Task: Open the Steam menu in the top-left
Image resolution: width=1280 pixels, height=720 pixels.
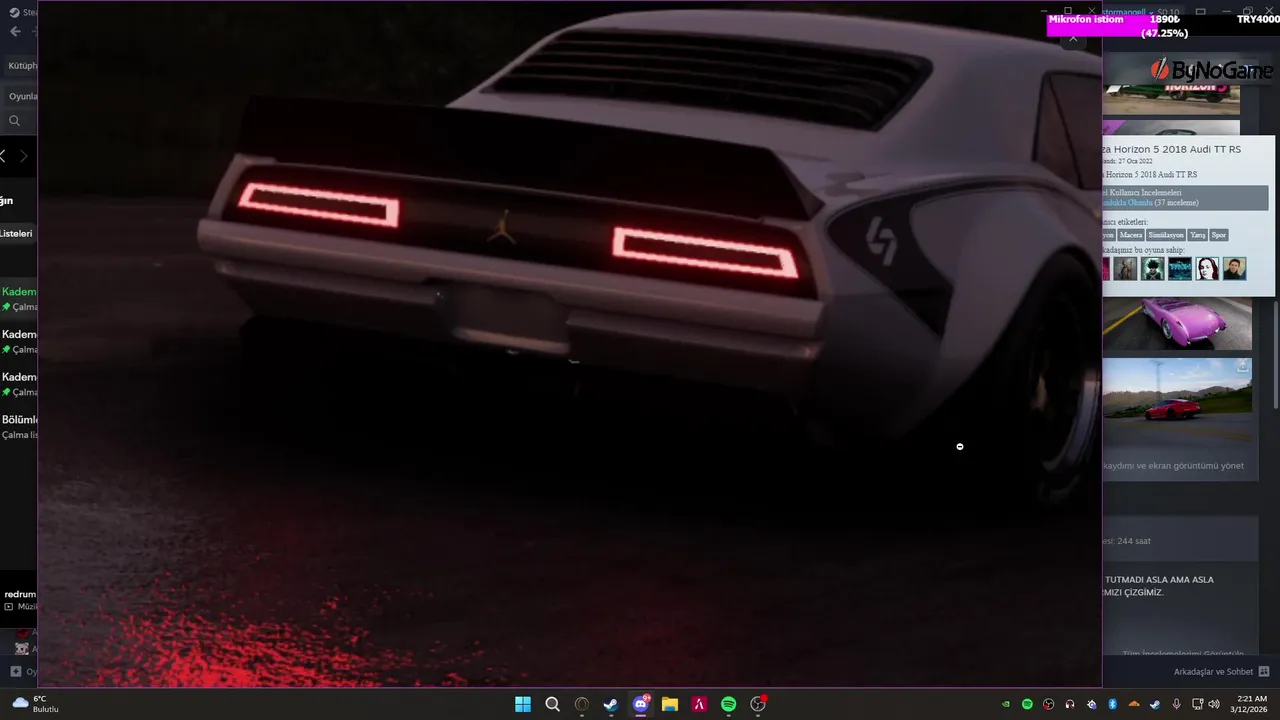Action: click(22, 12)
